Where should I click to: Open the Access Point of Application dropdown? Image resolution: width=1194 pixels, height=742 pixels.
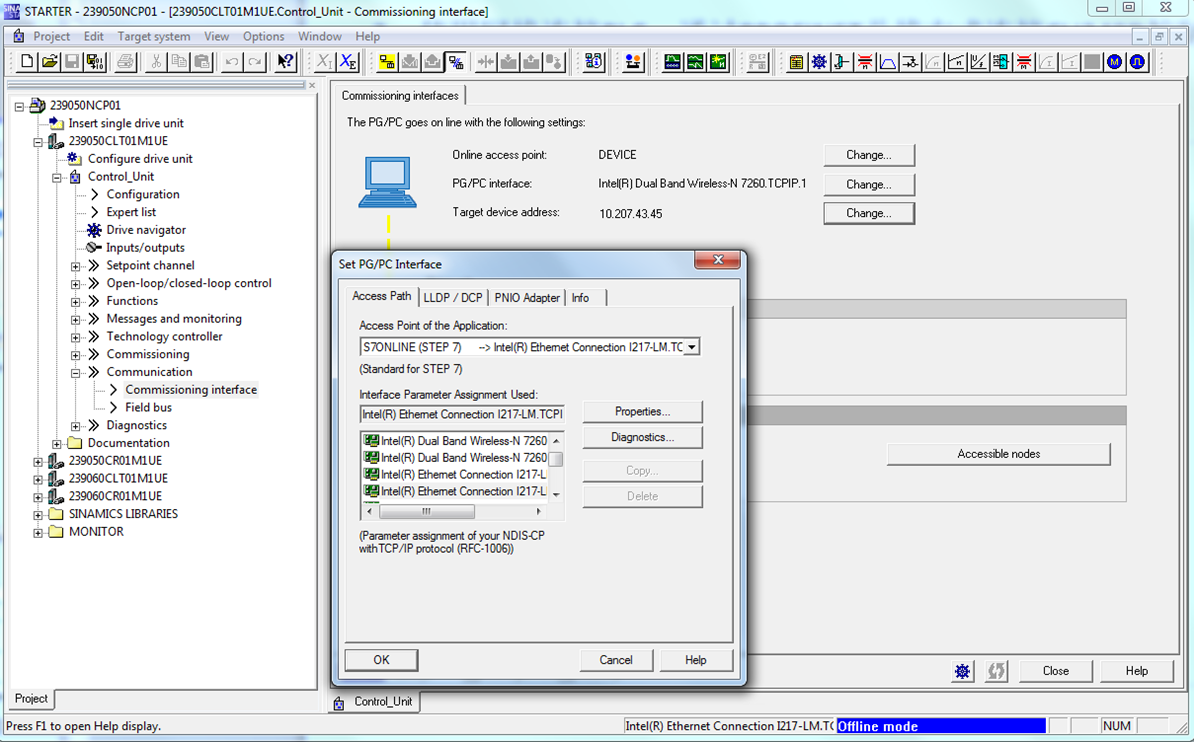pos(691,347)
